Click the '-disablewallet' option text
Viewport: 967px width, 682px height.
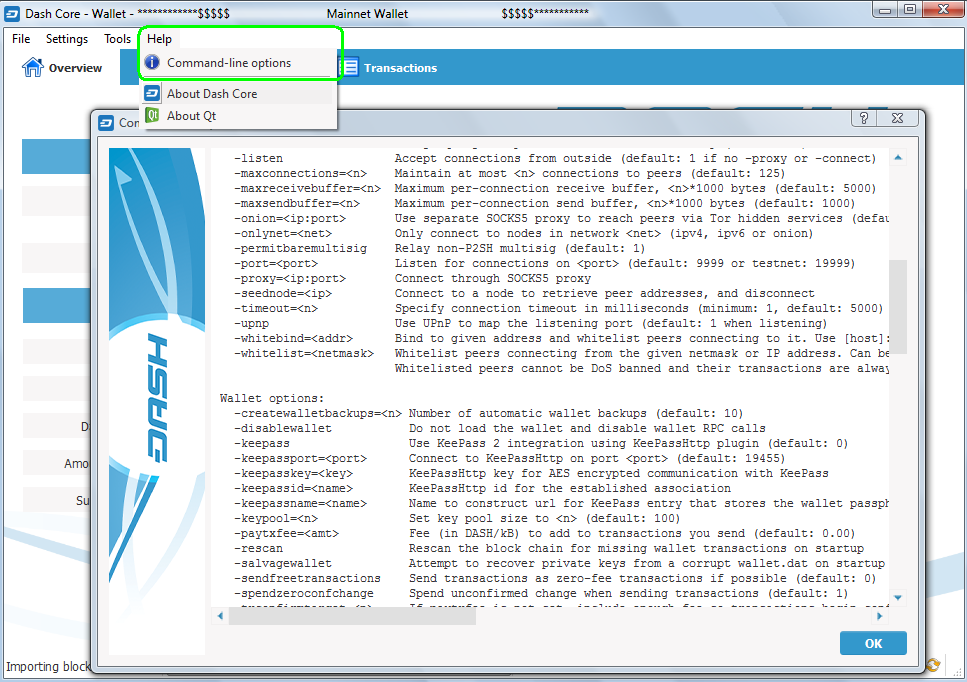(x=282, y=428)
